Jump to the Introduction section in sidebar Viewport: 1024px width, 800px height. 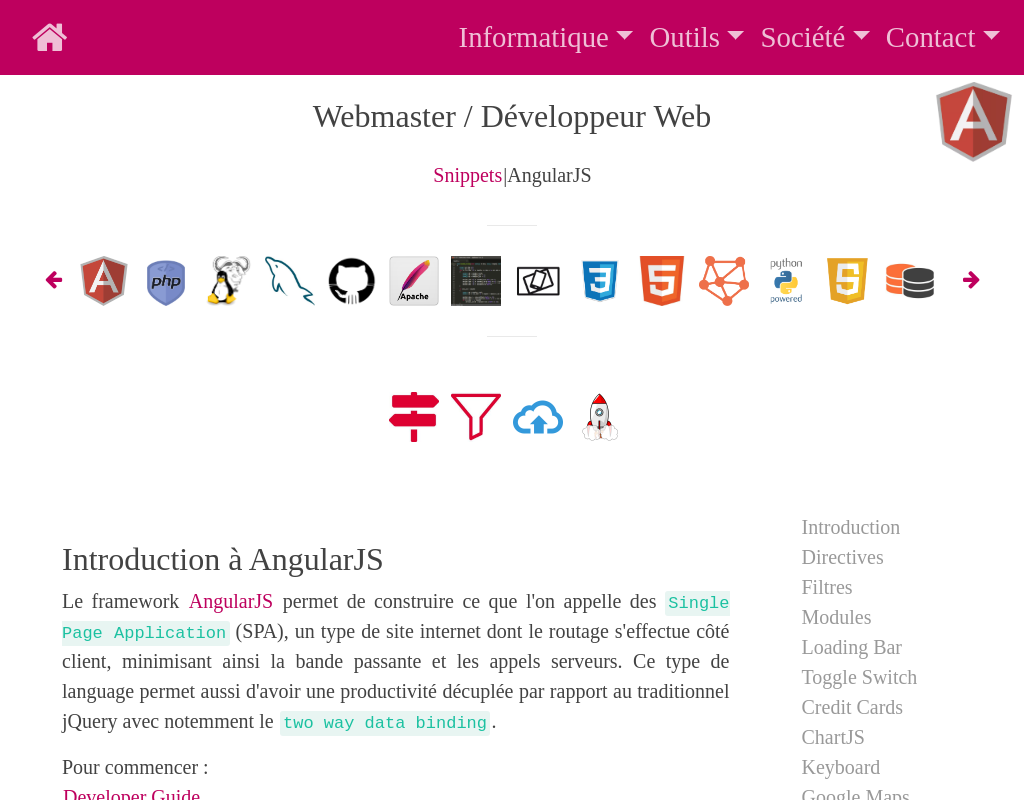coord(850,528)
